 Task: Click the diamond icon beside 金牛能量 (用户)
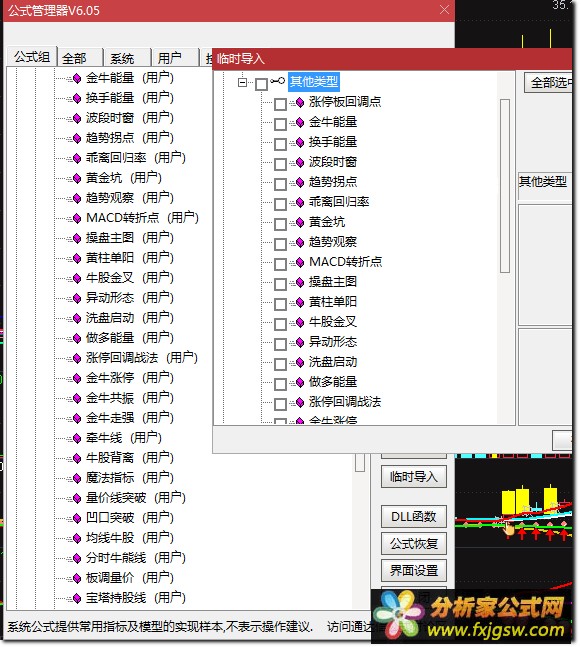coord(77,78)
